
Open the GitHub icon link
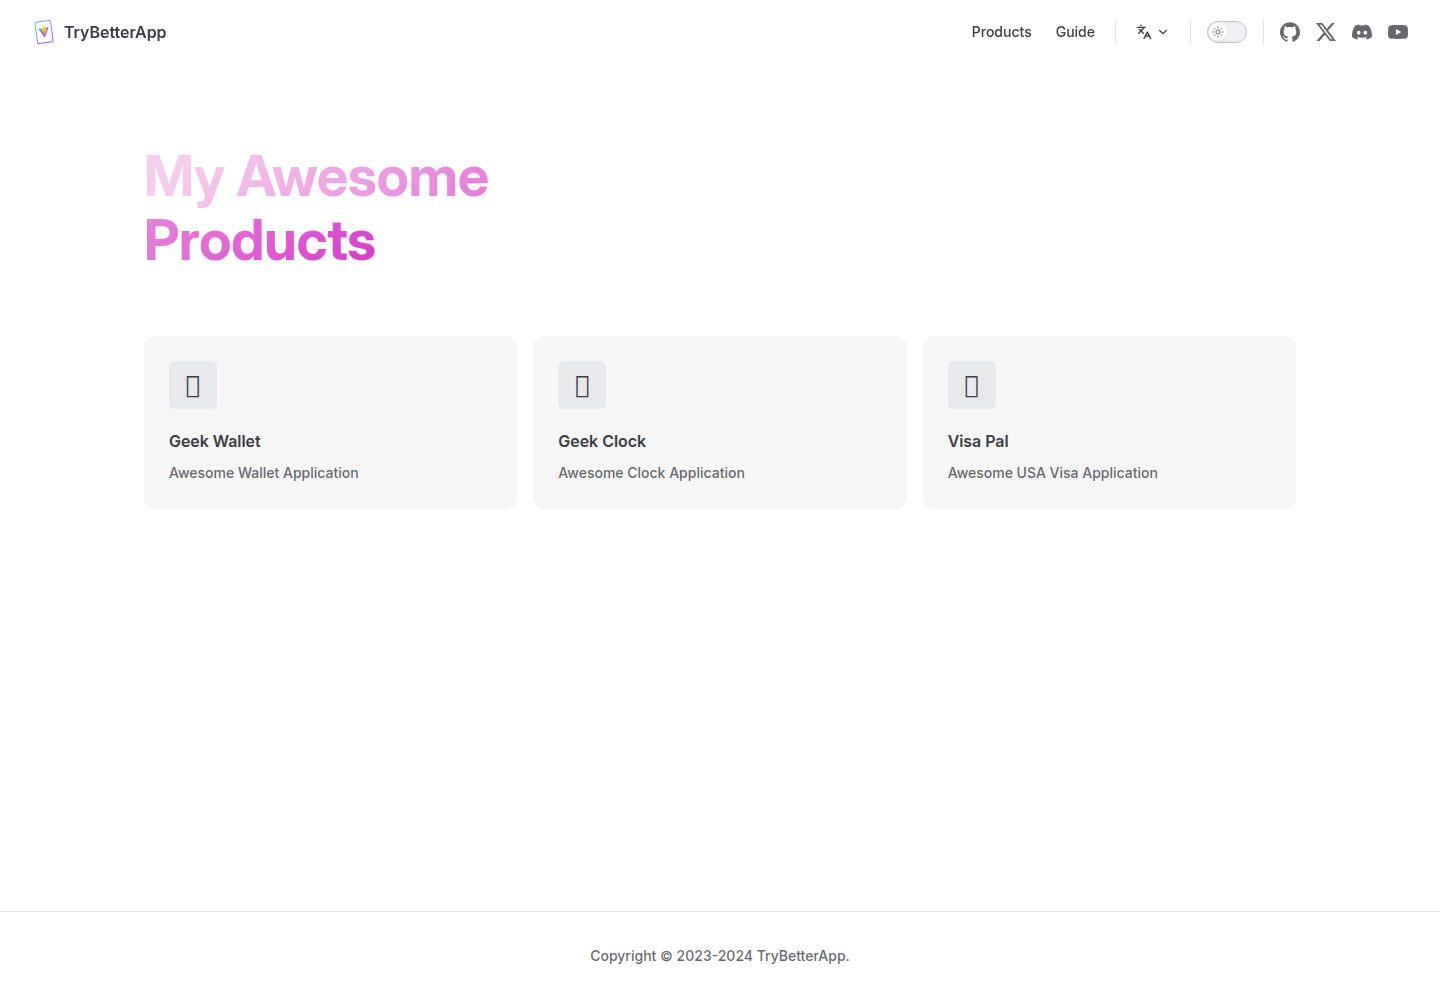click(x=1290, y=32)
